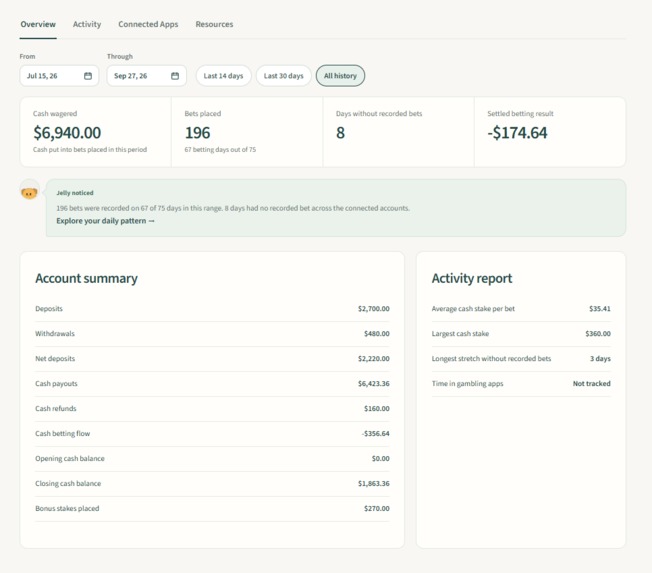Click the Closing cash balance label
The image size is (652, 573).
[68, 483]
